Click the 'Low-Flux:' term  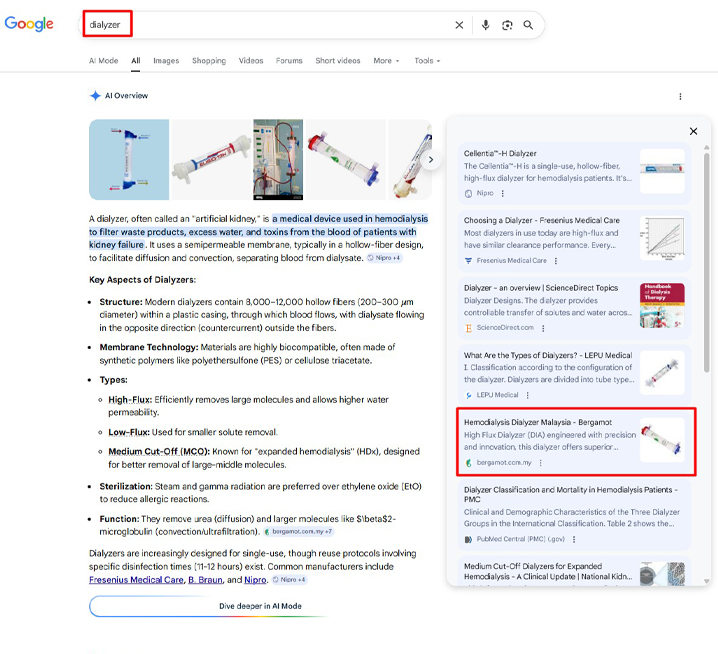pyautogui.click(x=129, y=432)
